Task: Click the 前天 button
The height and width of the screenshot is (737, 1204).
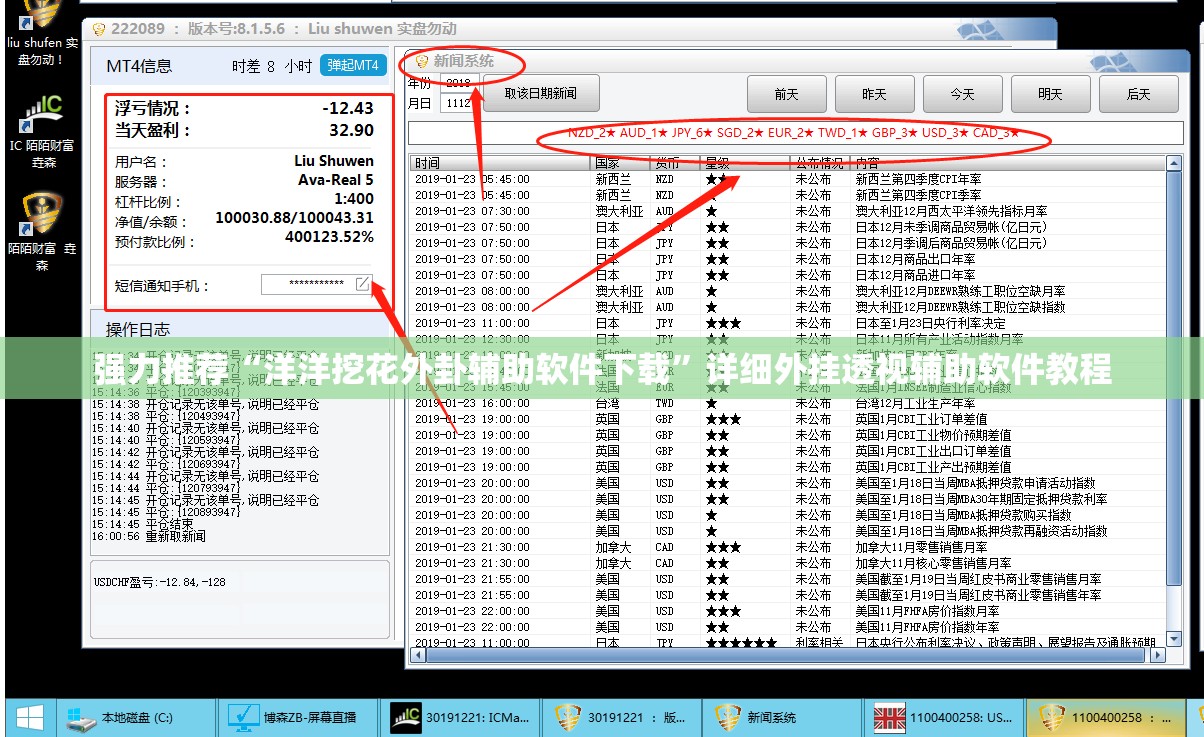Action: point(787,94)
